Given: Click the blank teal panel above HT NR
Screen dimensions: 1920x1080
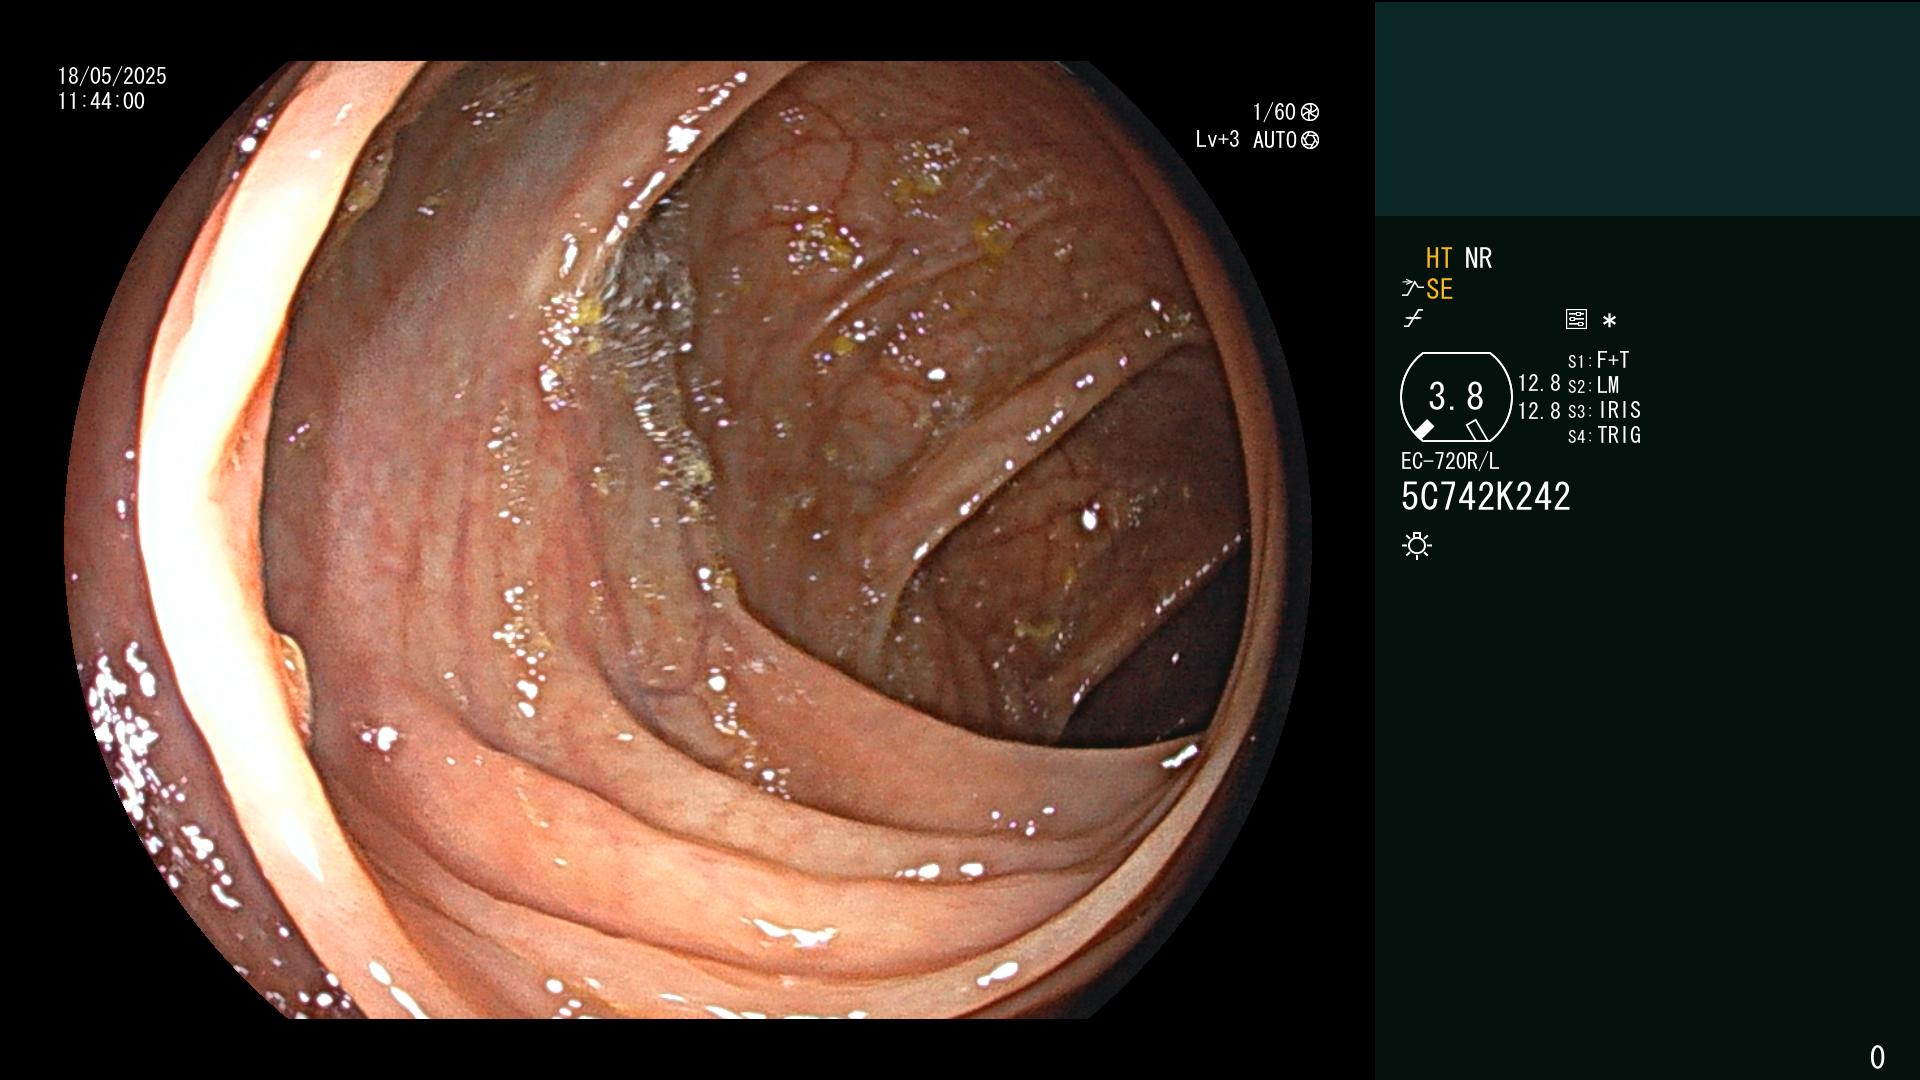Looking at the screenshot, I should (1647, 108).
